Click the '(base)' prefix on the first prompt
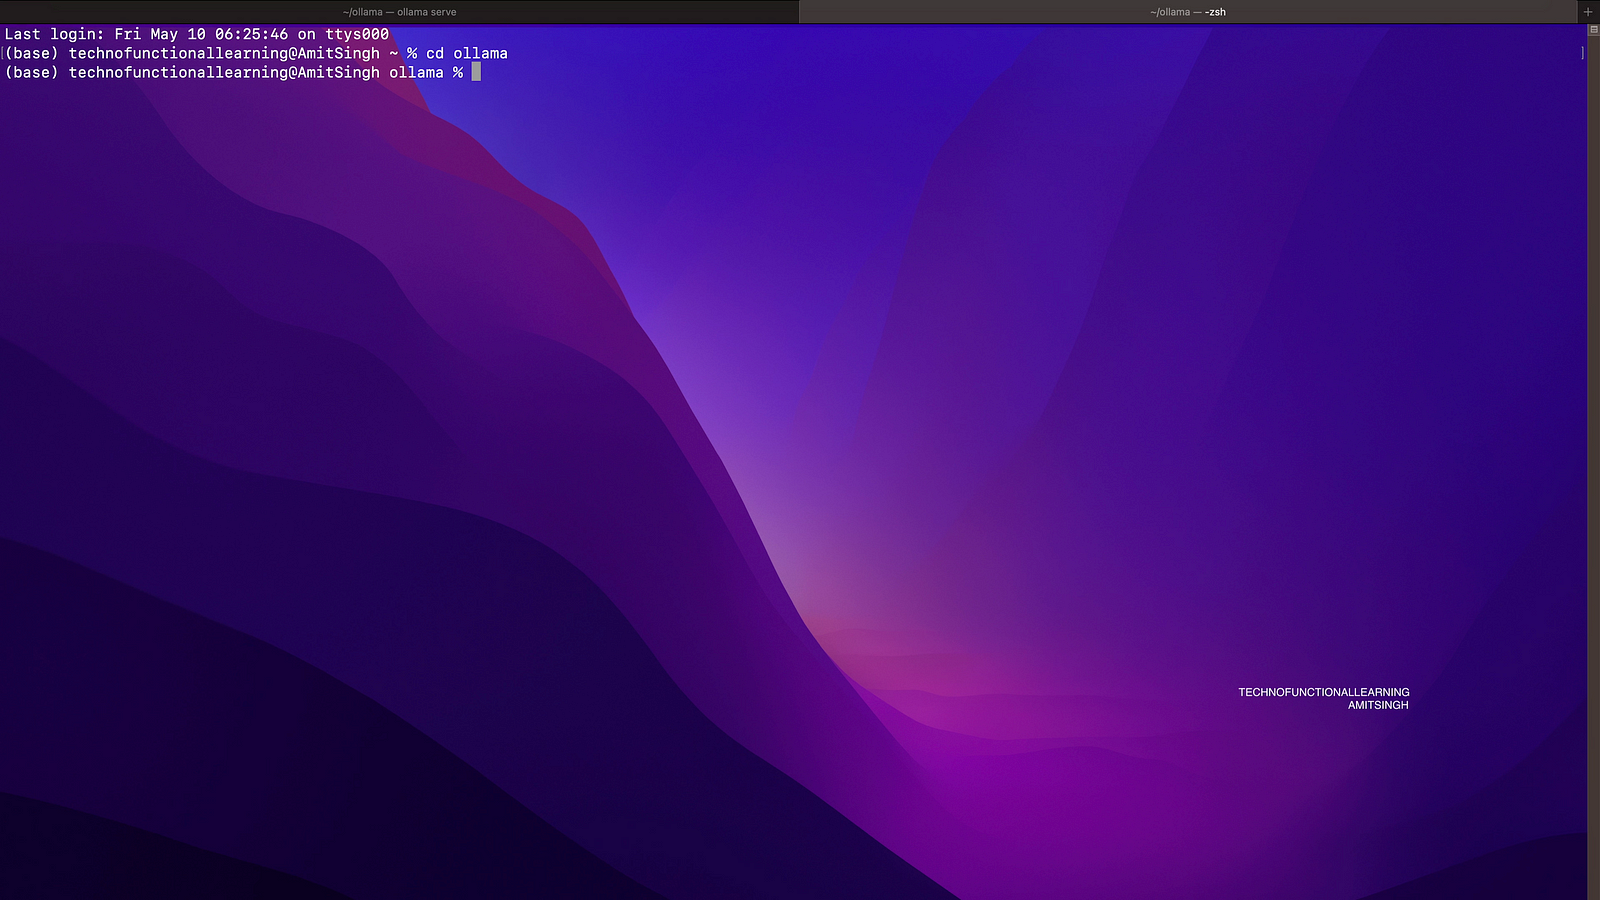Image resolution: width=1600 pixels, height=900 pixels. [32, 53]
